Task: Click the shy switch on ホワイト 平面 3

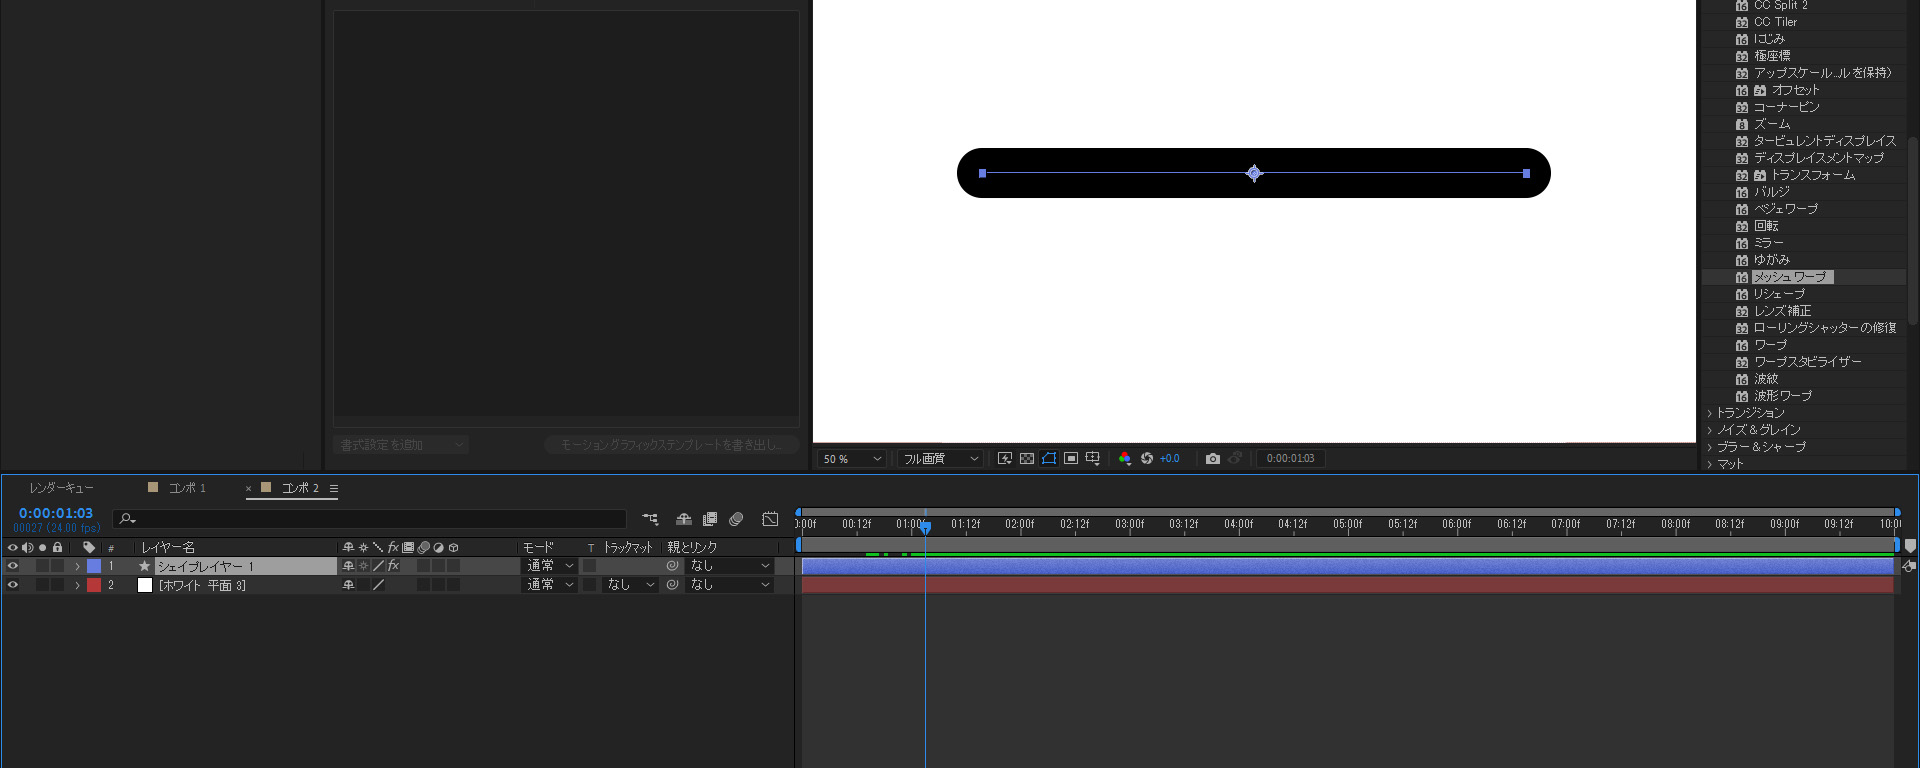Action: pos(349,585)
